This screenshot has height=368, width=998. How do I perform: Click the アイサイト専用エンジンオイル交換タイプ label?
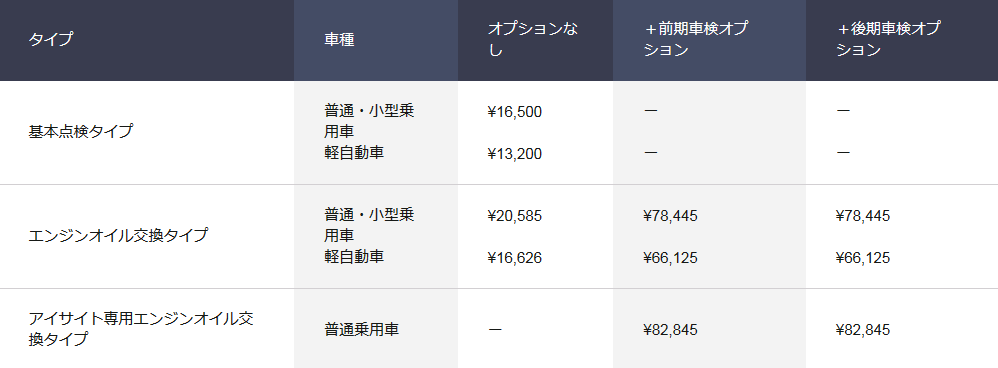(x=141, y=329)
